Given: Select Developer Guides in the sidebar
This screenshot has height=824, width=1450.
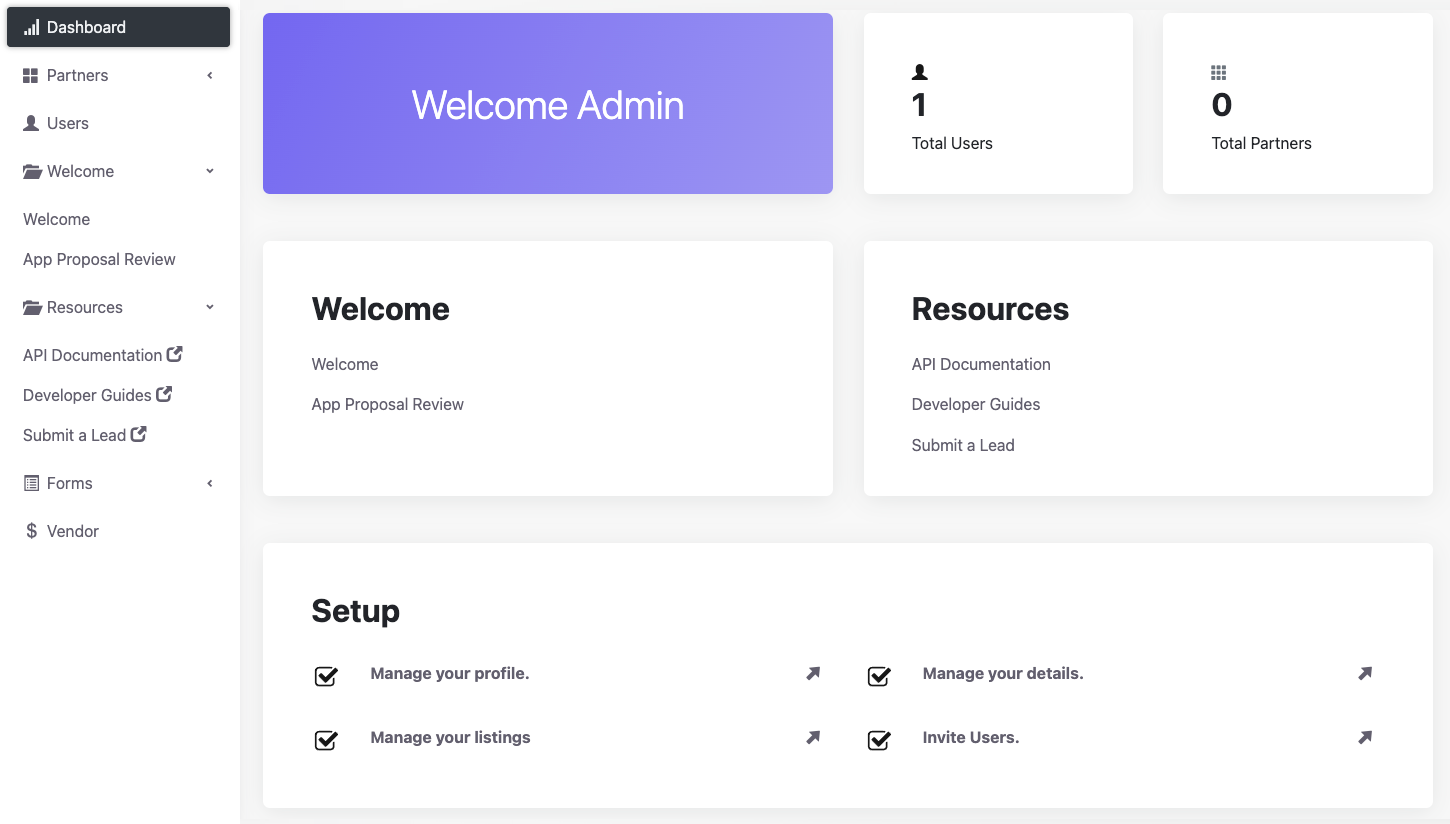Looking at the screenshot, I should coord(87,396).
